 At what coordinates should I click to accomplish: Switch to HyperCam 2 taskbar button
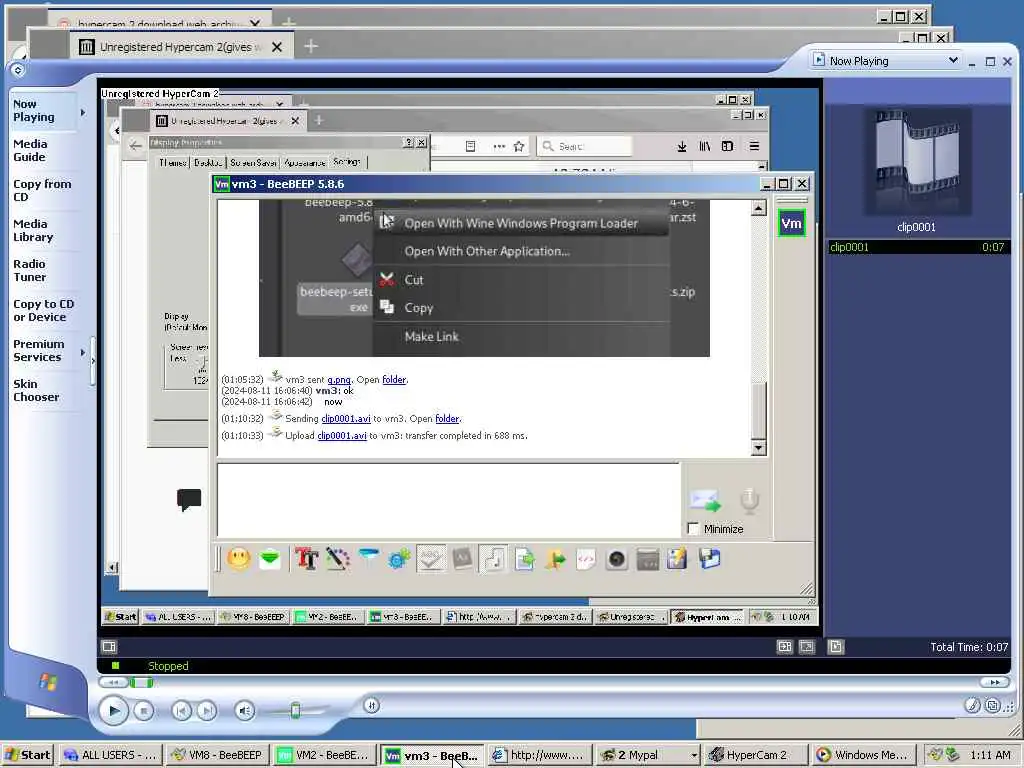pyautogui.click(x=756, y=755)
